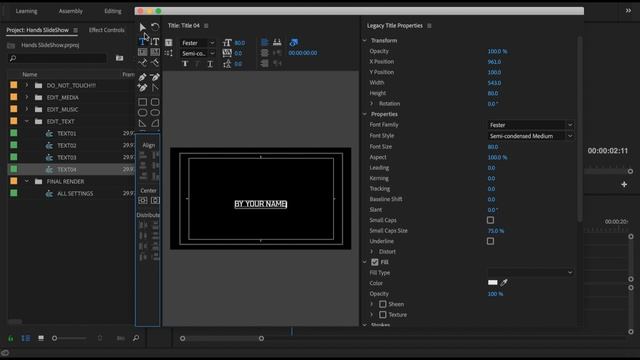Pick the Wedge shape tool
Image resolution: width=640 pixels, height=360 pixels.
pos(142,123)
